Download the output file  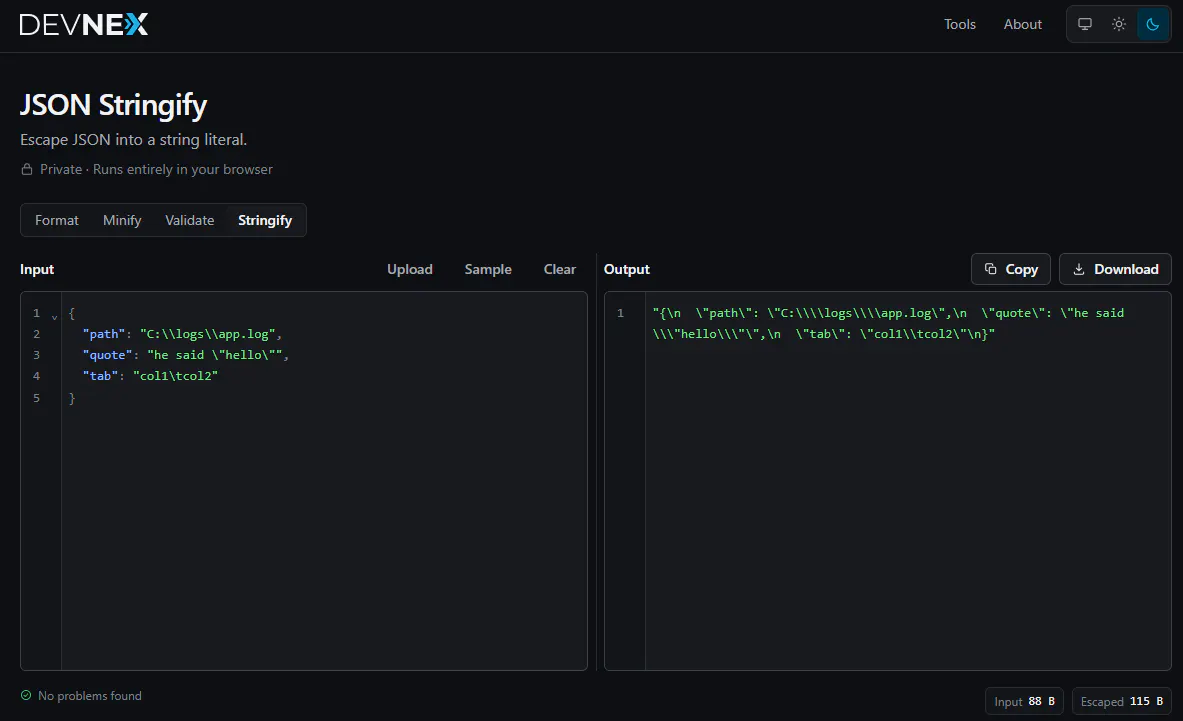pos(1115,269)
